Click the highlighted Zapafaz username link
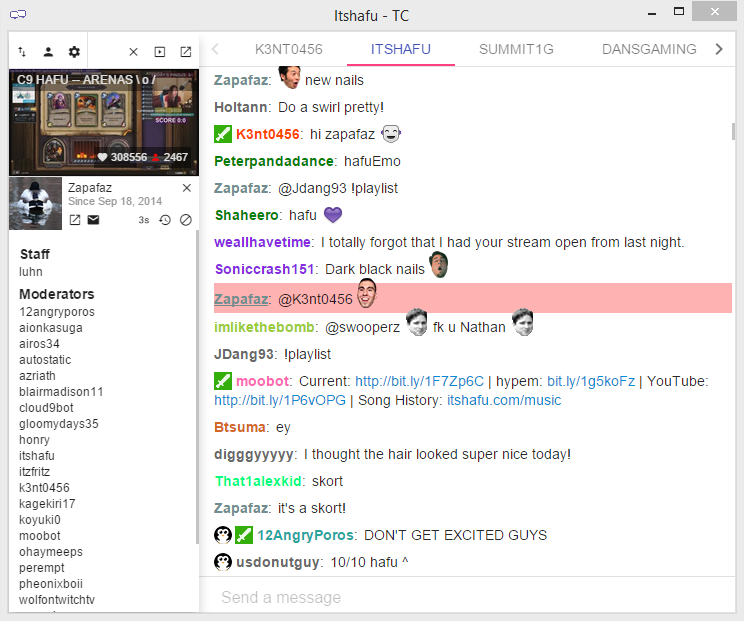Image resolution: width=744 pixels, height=621 pixels. pos(241,299)
